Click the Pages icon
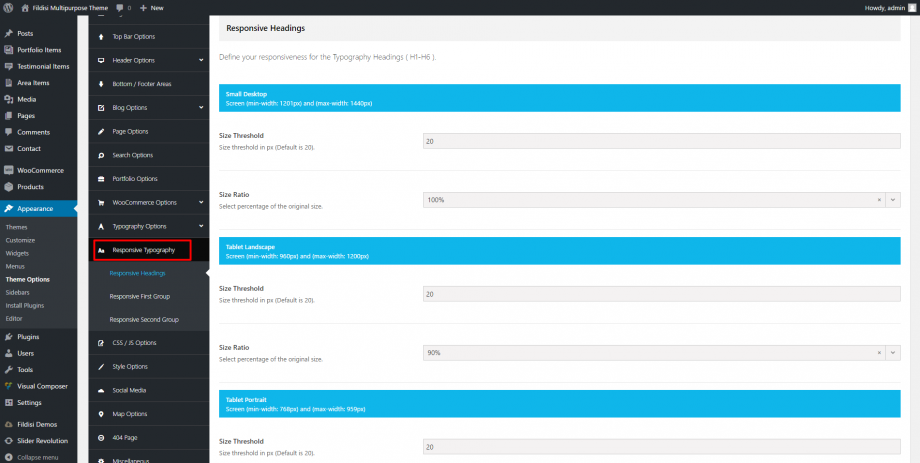Viewport: 920px width, 463px height. [9, 116]
